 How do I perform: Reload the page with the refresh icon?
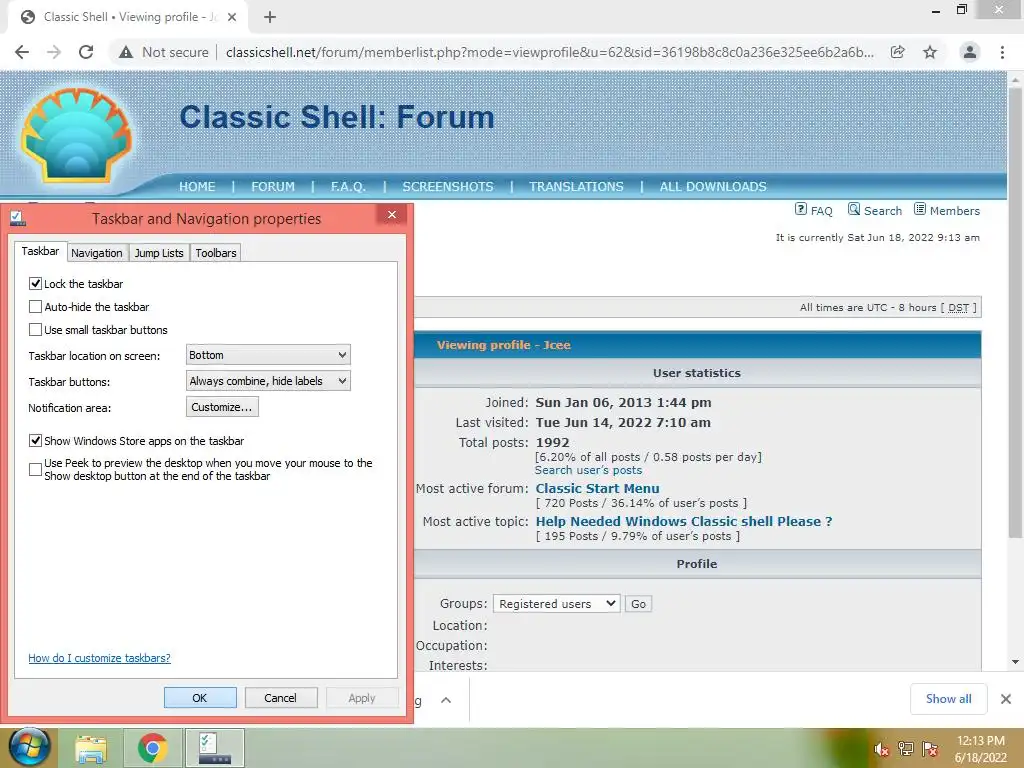pos(86,52)
